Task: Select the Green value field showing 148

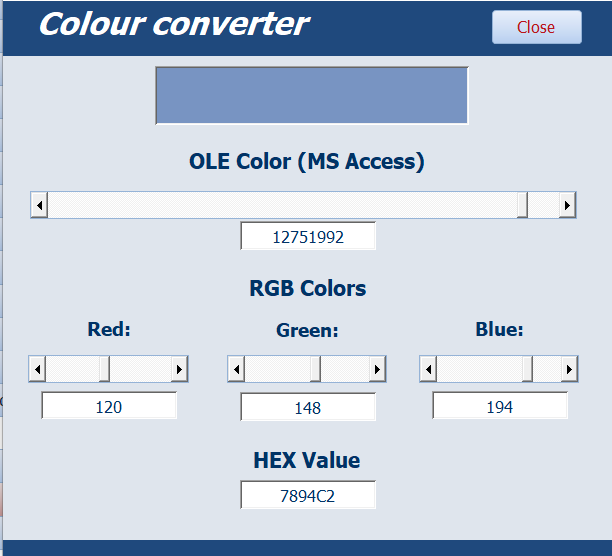Action: click(308, 407)
